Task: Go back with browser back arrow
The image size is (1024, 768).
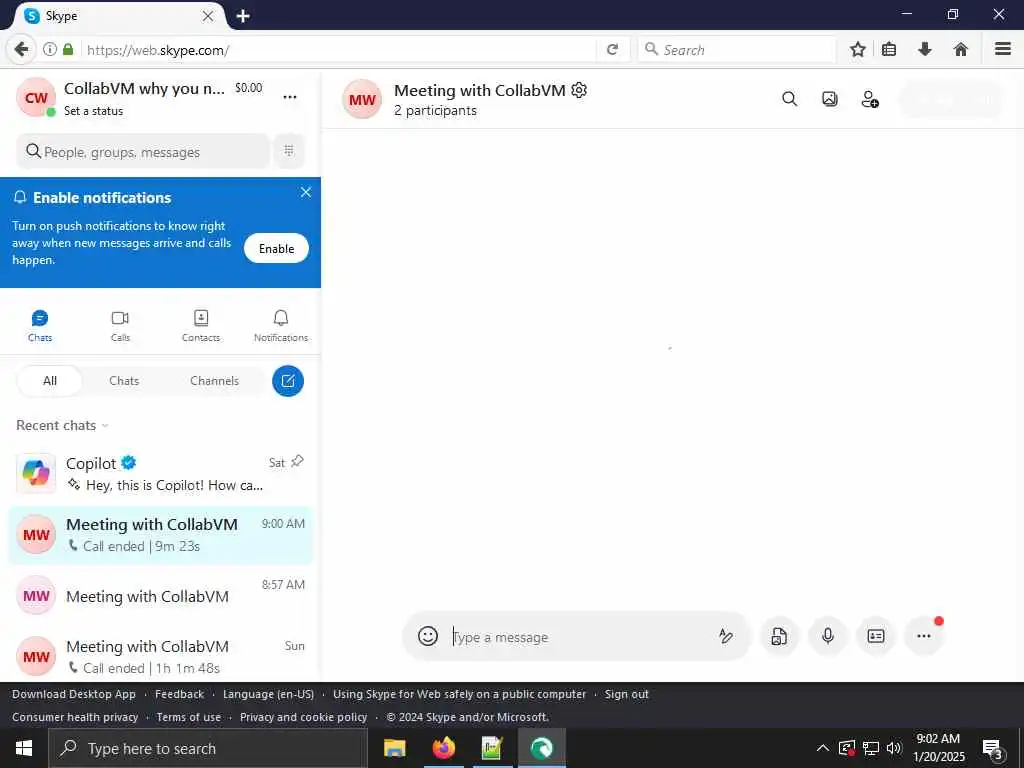Action: [21, 50]
